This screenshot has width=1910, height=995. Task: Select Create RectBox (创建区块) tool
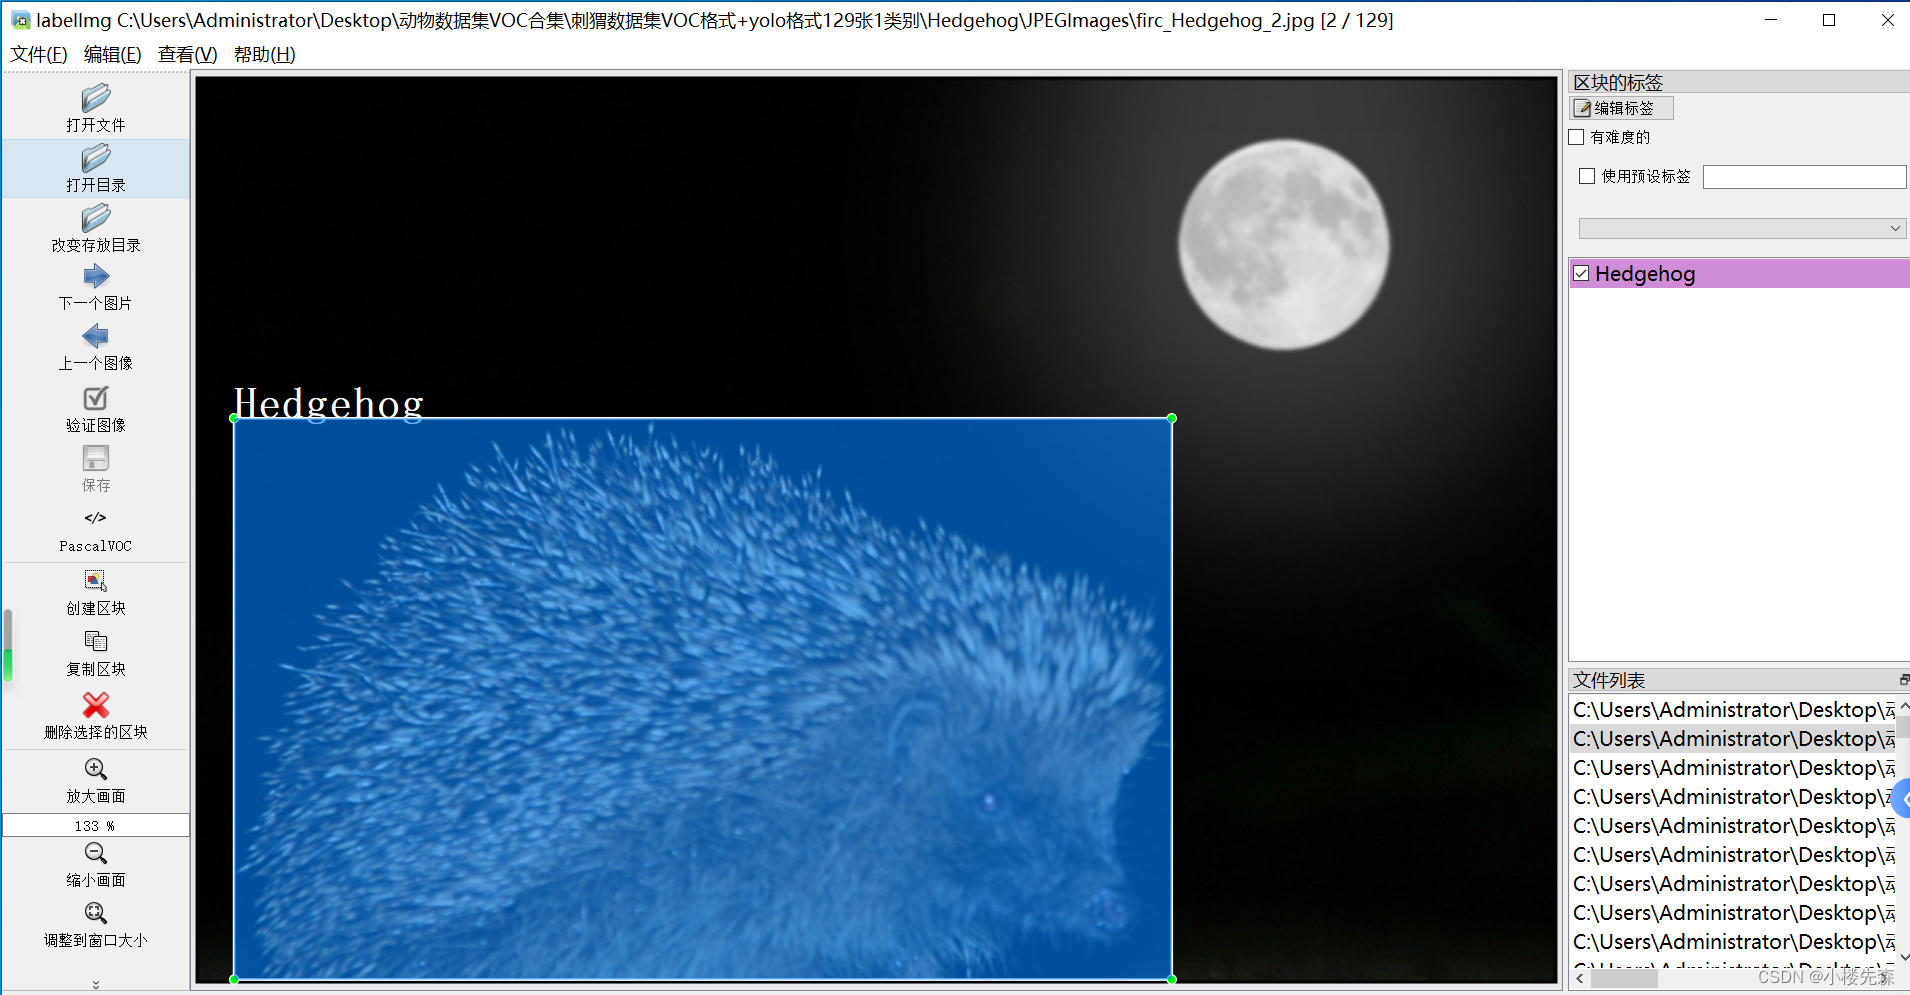click(x=96, y=581)
